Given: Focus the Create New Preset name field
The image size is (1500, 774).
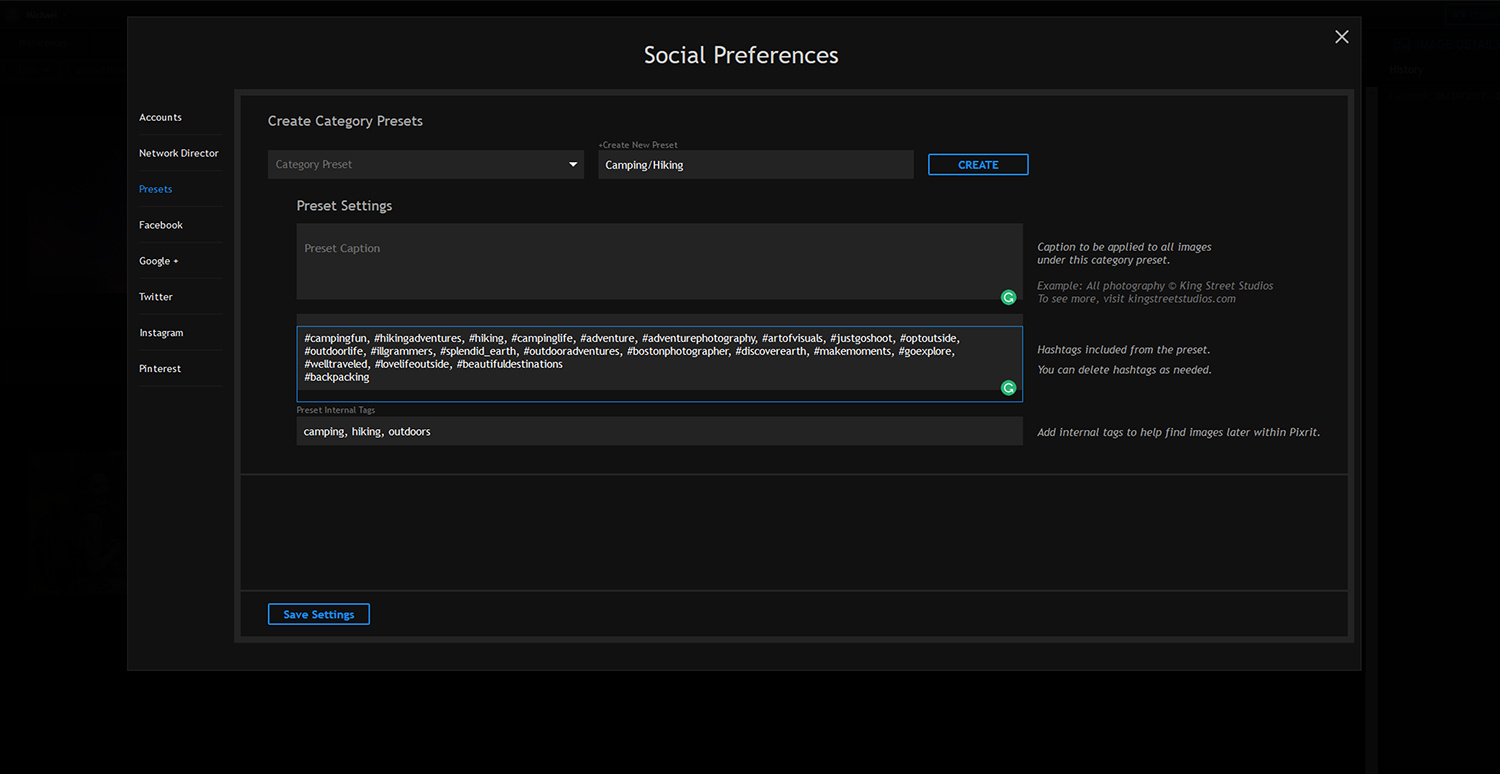Looking at the screenshot, I should click(x=755, y=165).
